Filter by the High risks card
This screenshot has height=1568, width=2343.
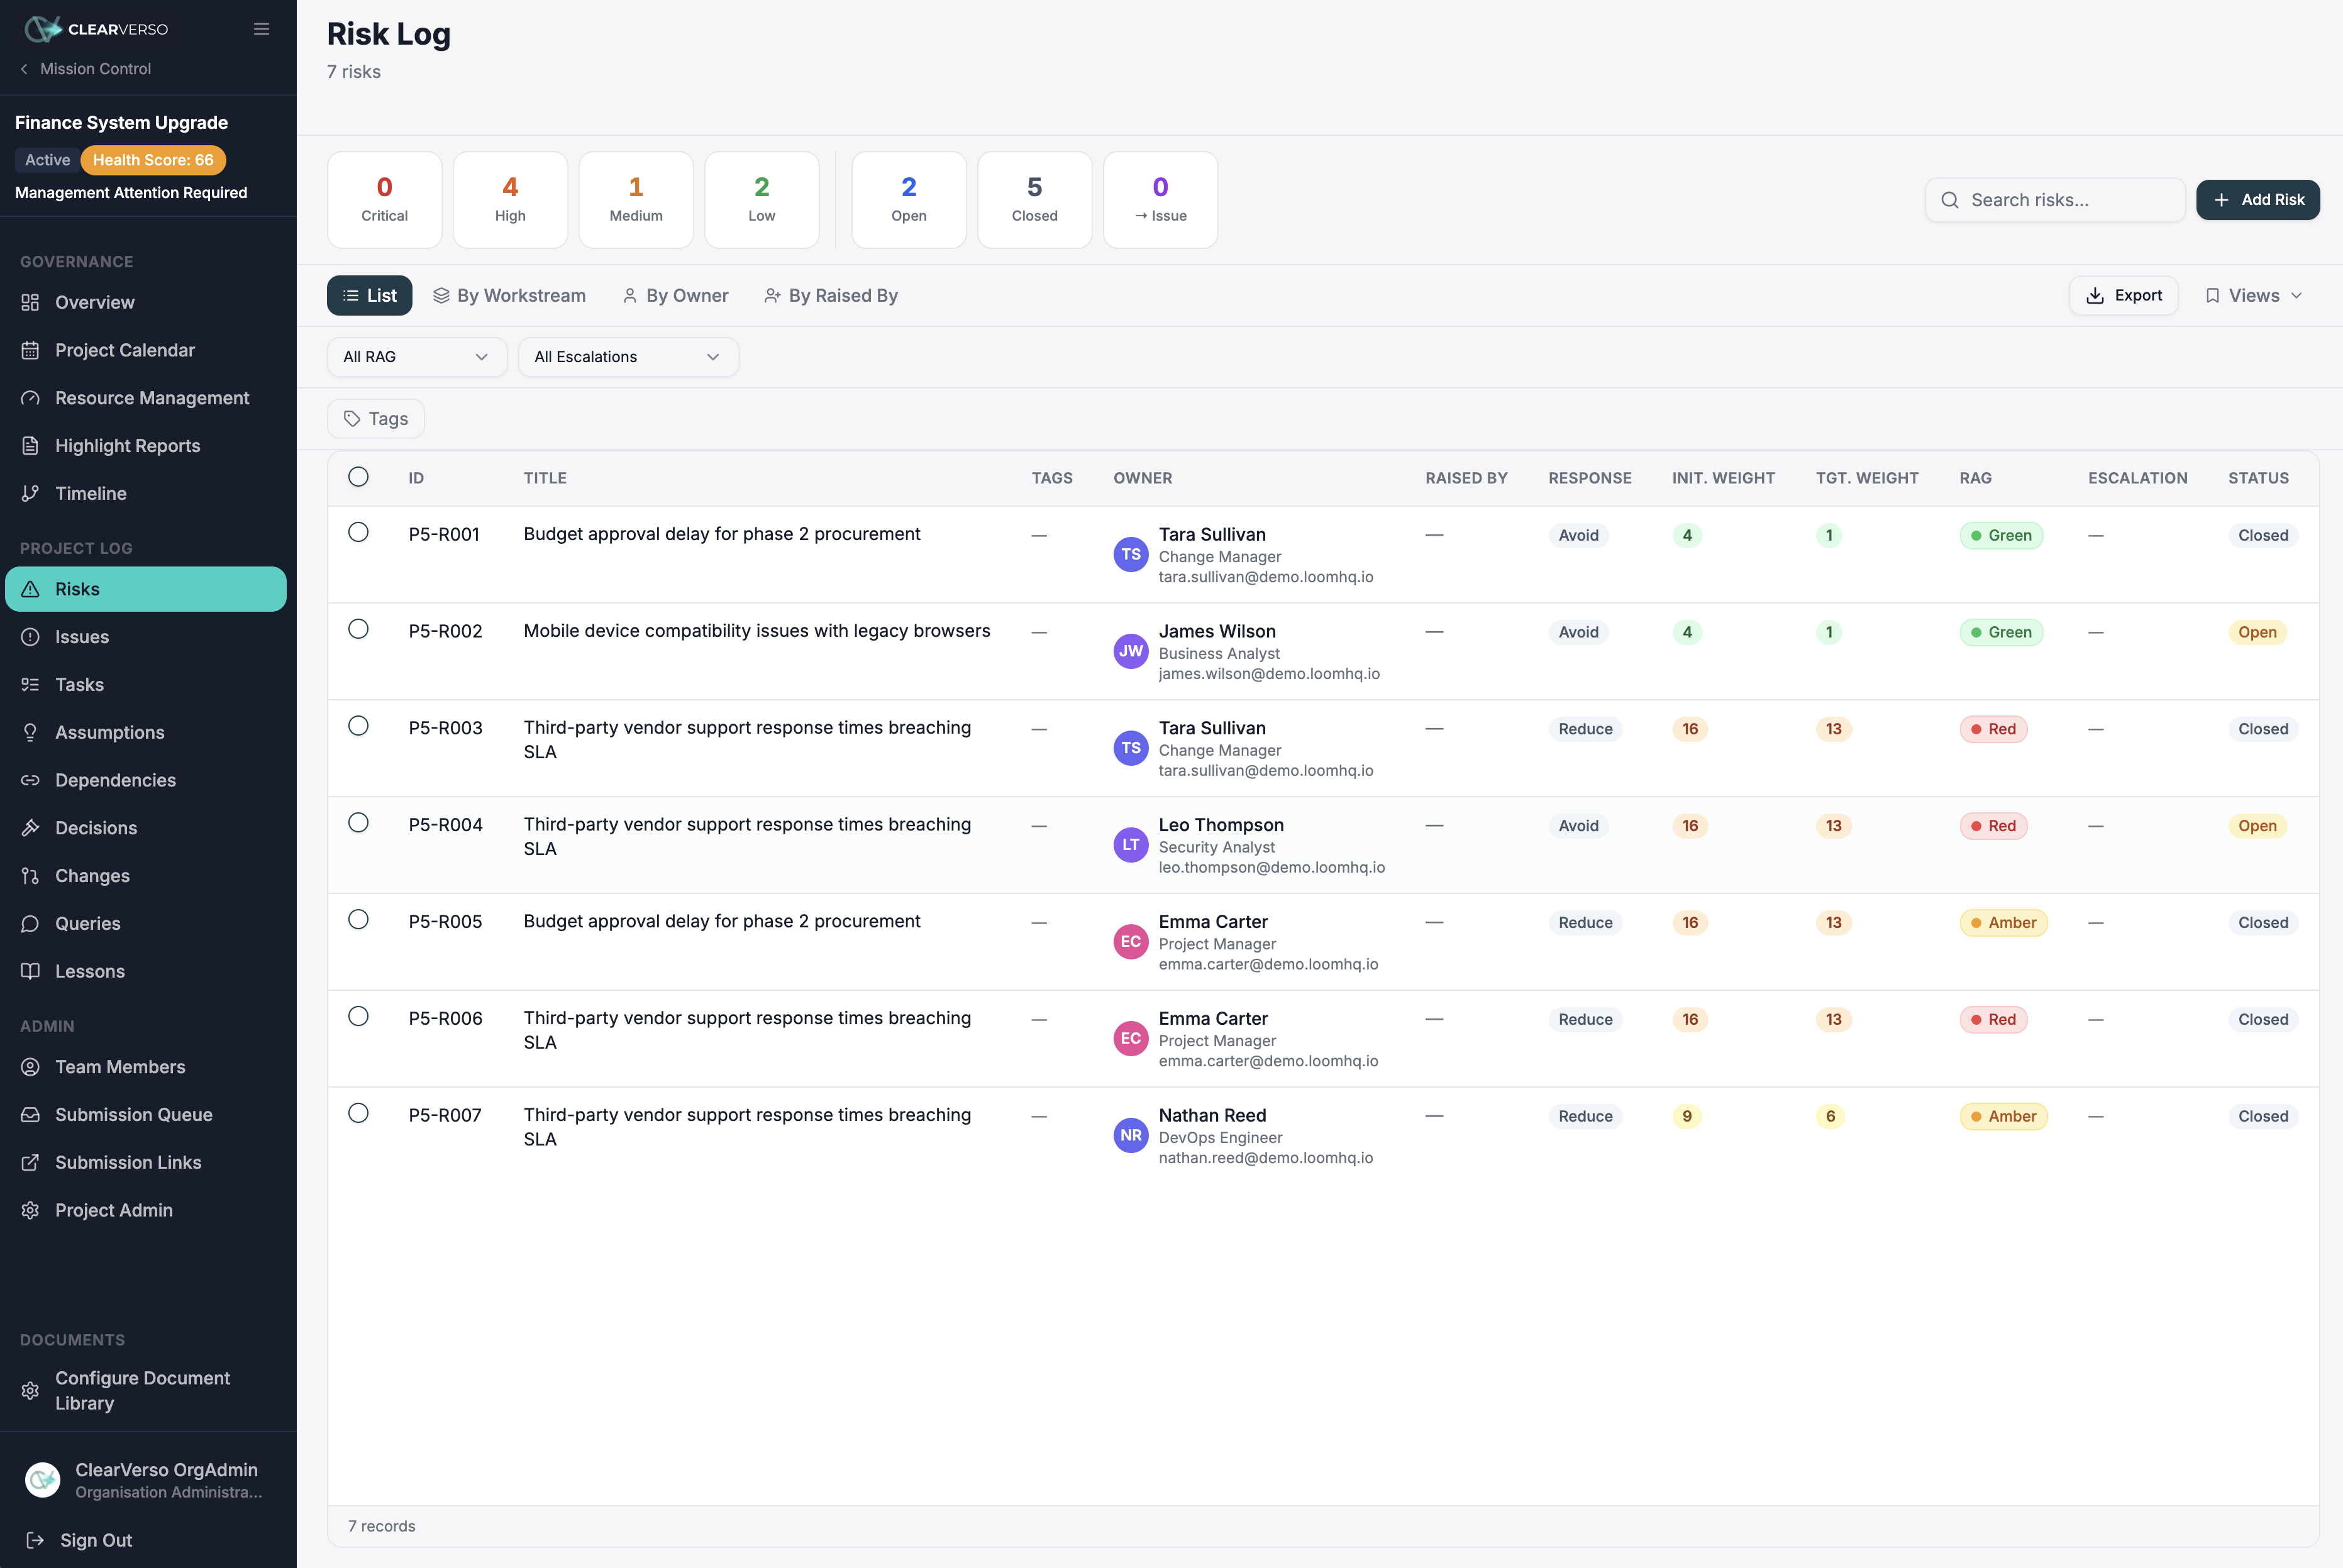point(510,199)
